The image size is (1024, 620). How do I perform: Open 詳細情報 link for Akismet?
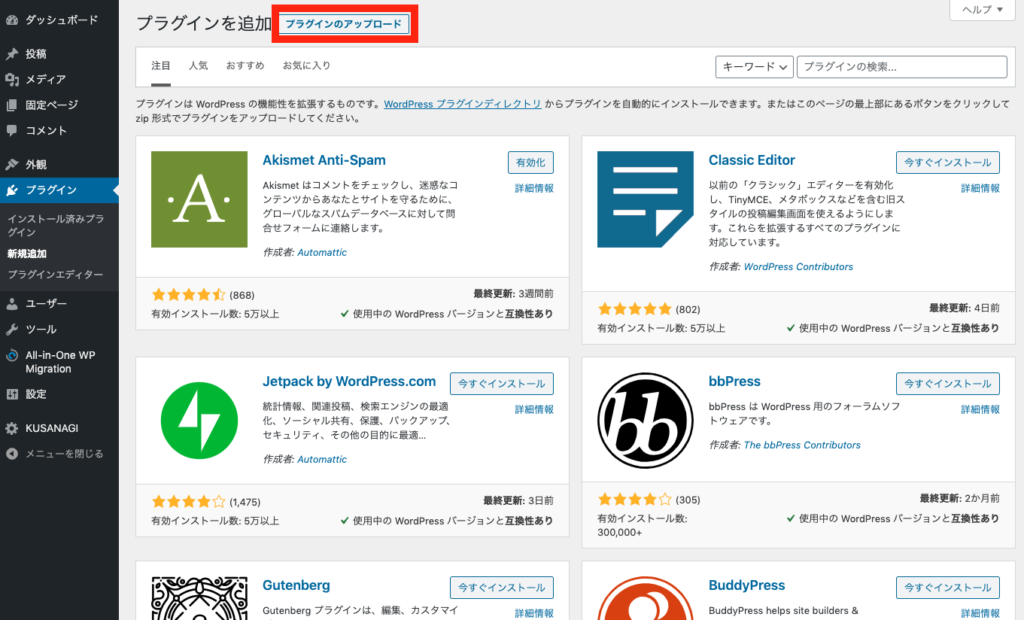[x=534, y=188]
